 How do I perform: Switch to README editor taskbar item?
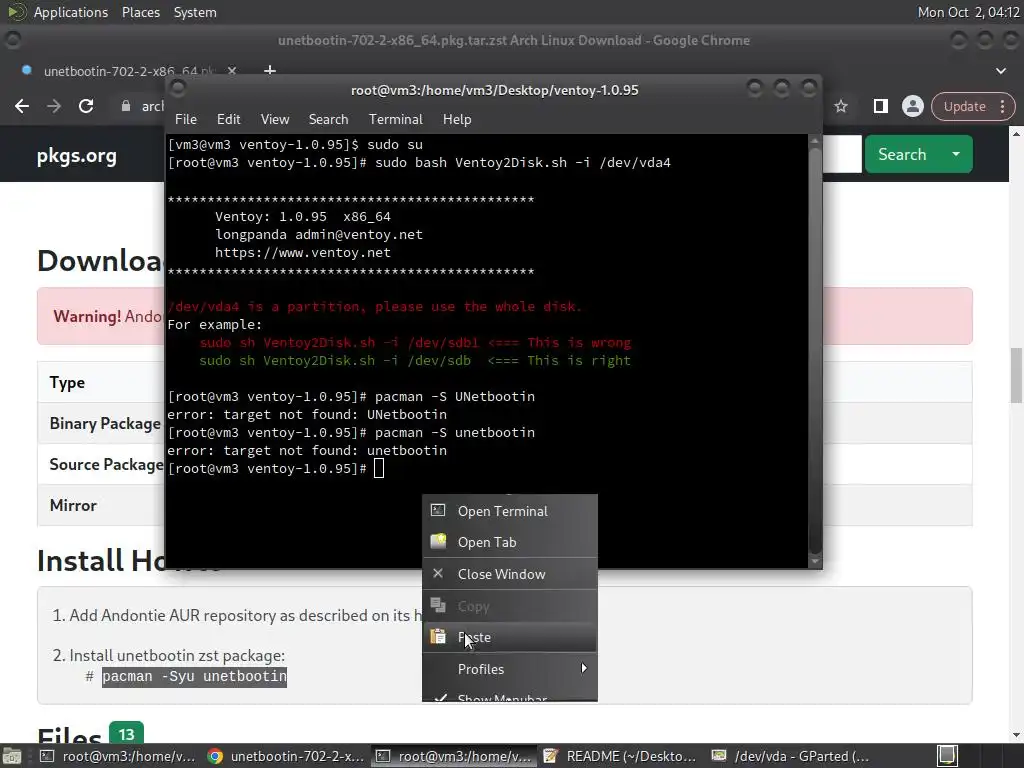click(620, 756)
